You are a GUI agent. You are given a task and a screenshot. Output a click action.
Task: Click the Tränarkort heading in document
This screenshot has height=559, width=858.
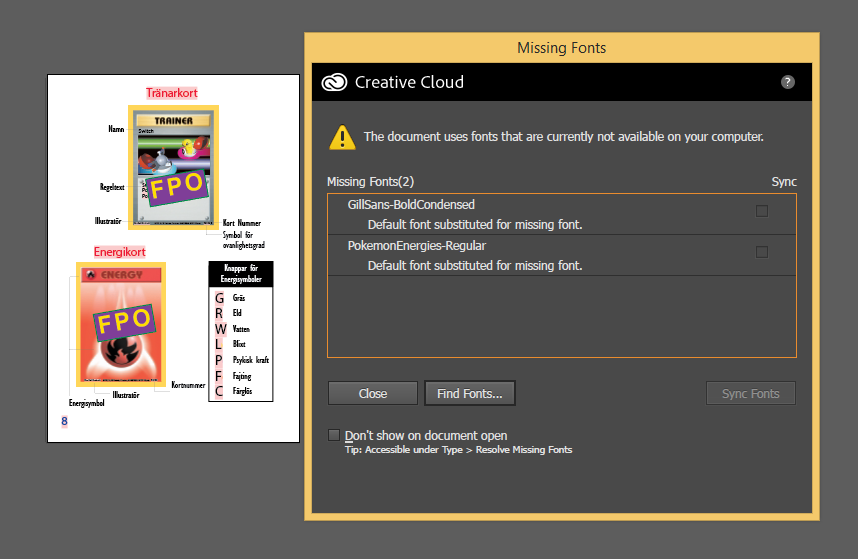(x=172, y=93)
